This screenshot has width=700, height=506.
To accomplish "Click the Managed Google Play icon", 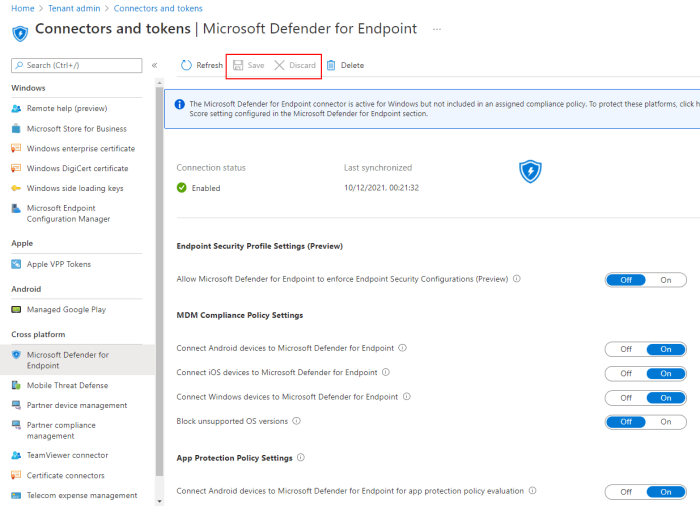I will pyautogui.click(x=16, y=310).
